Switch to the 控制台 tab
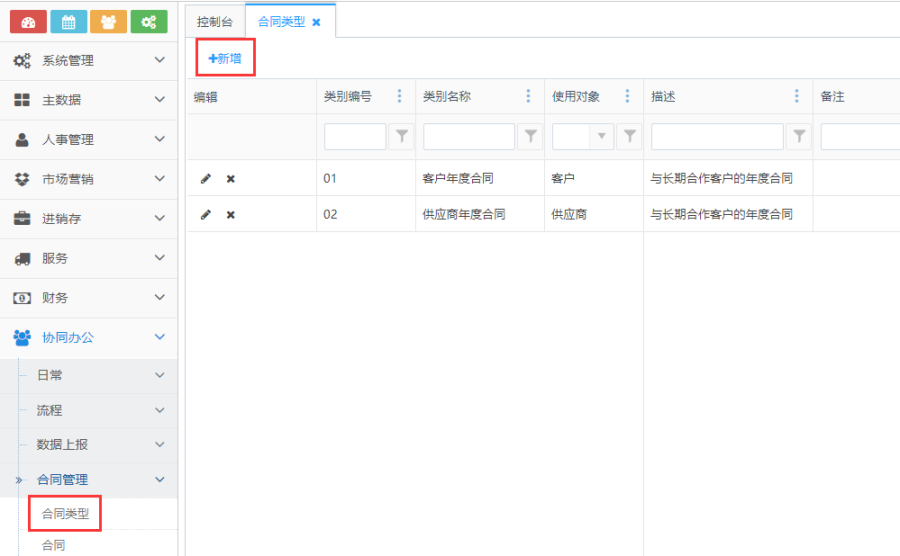This screenshot has height=556, width=900. pos(215,21)
